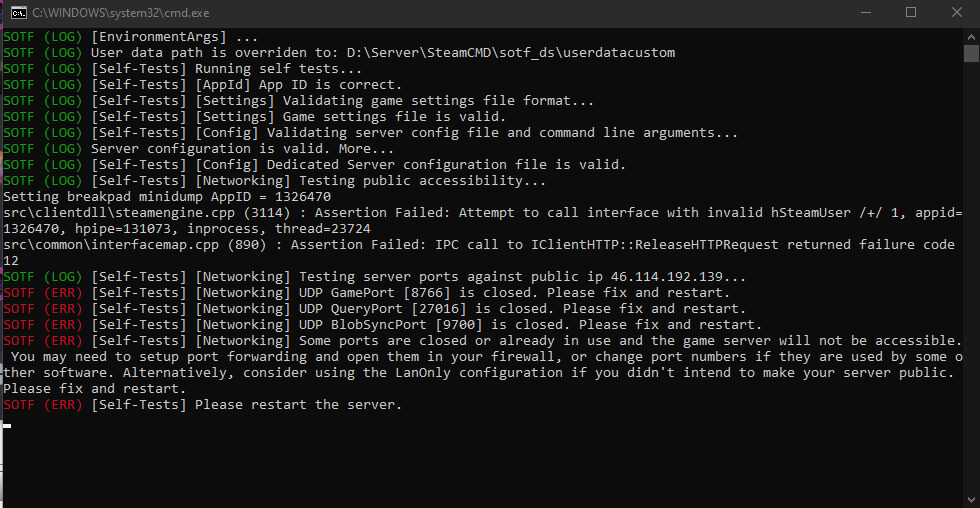
Task: Click the scrollbar up arrow
Action: pyautogui.click(x=971, y=35)
